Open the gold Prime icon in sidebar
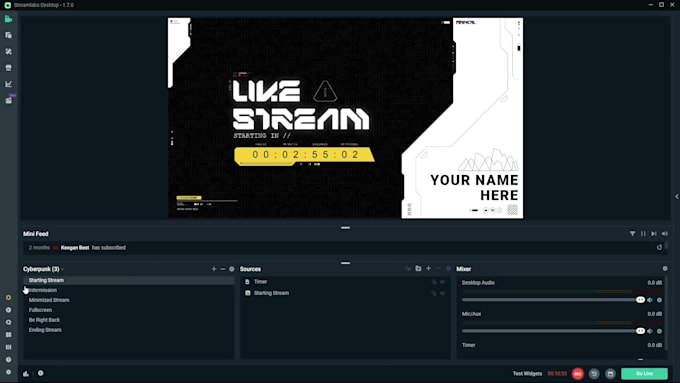Viewport: 680px width, 383px height. (x=8, y=298)
